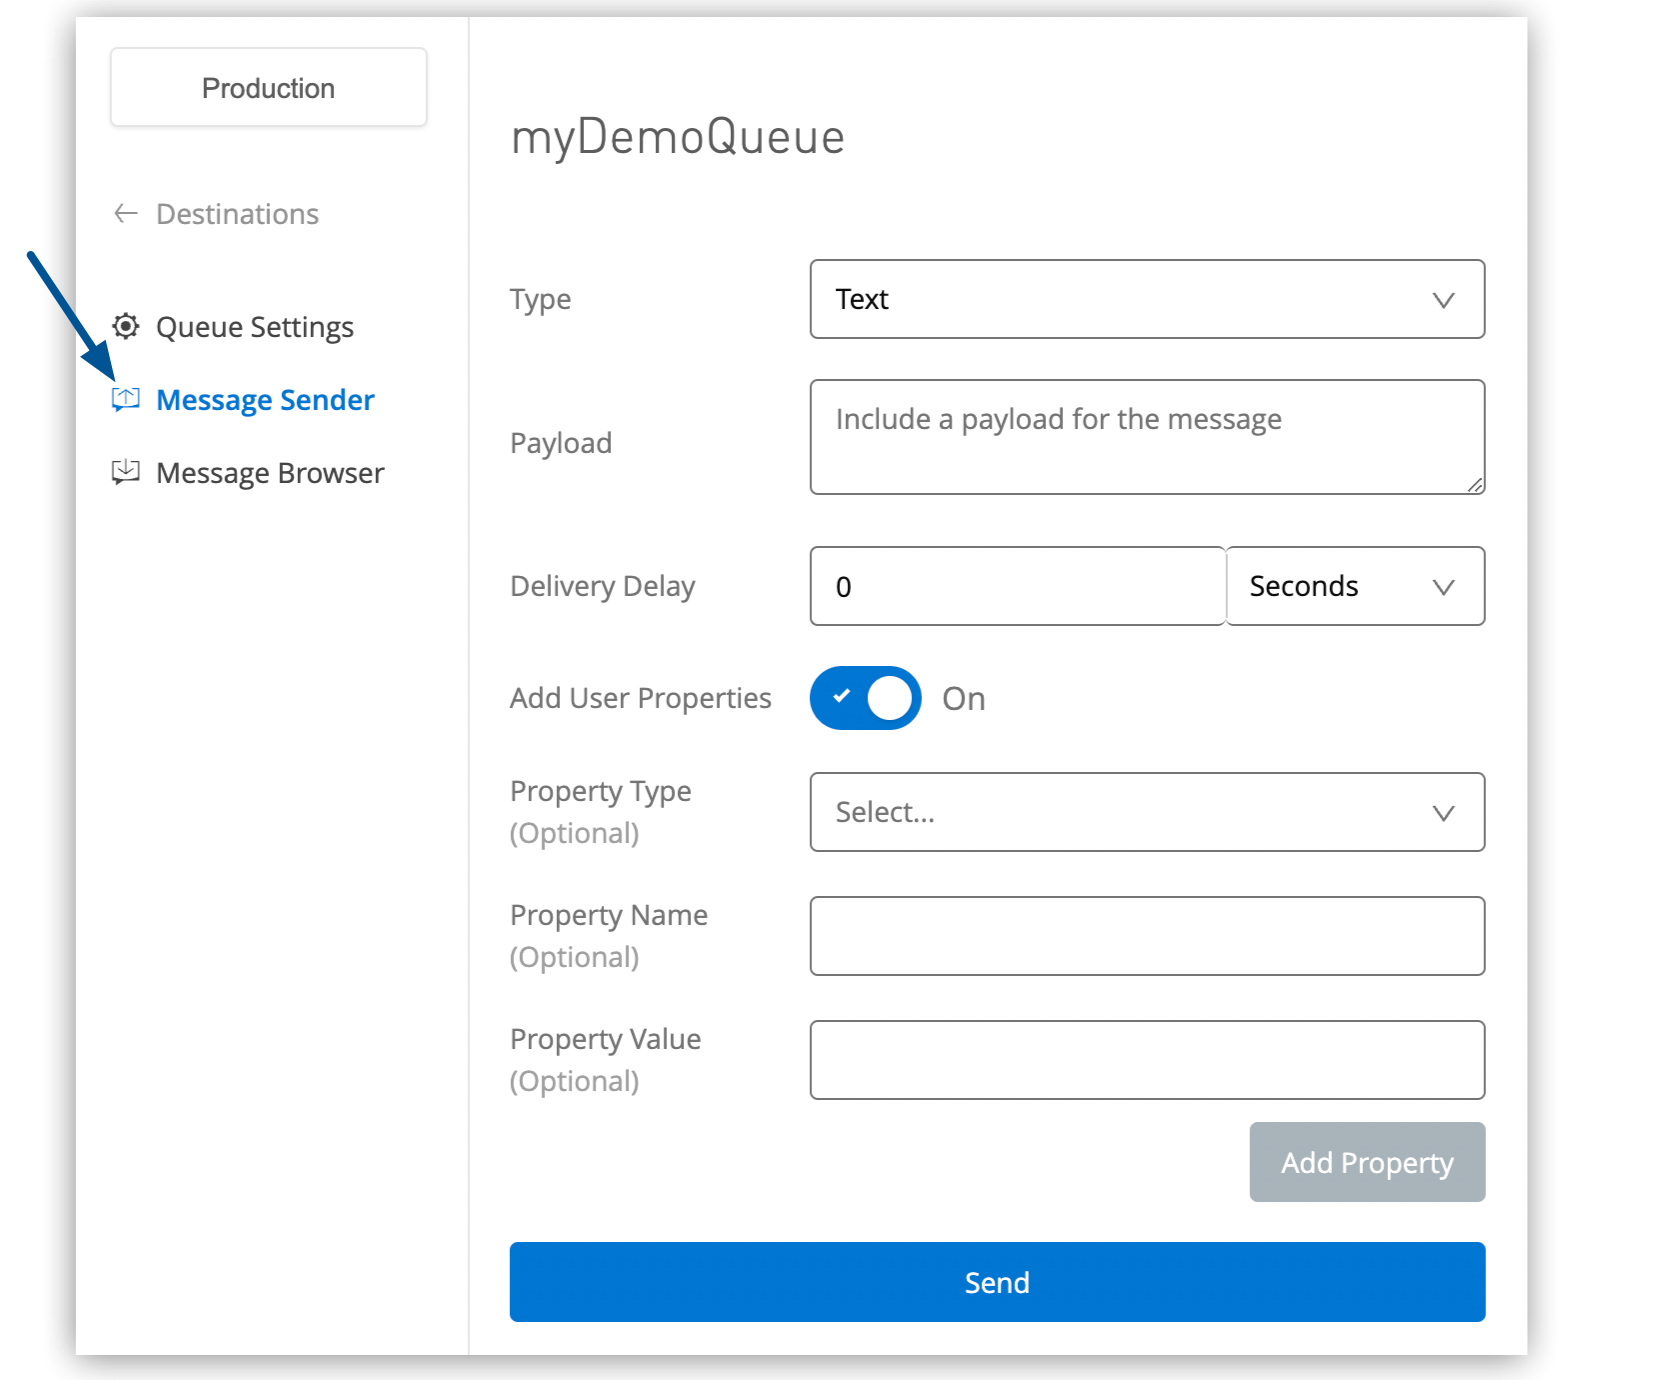1674x1380 pixels.
Task: Click the Production environment button
Action: (268, 88)
